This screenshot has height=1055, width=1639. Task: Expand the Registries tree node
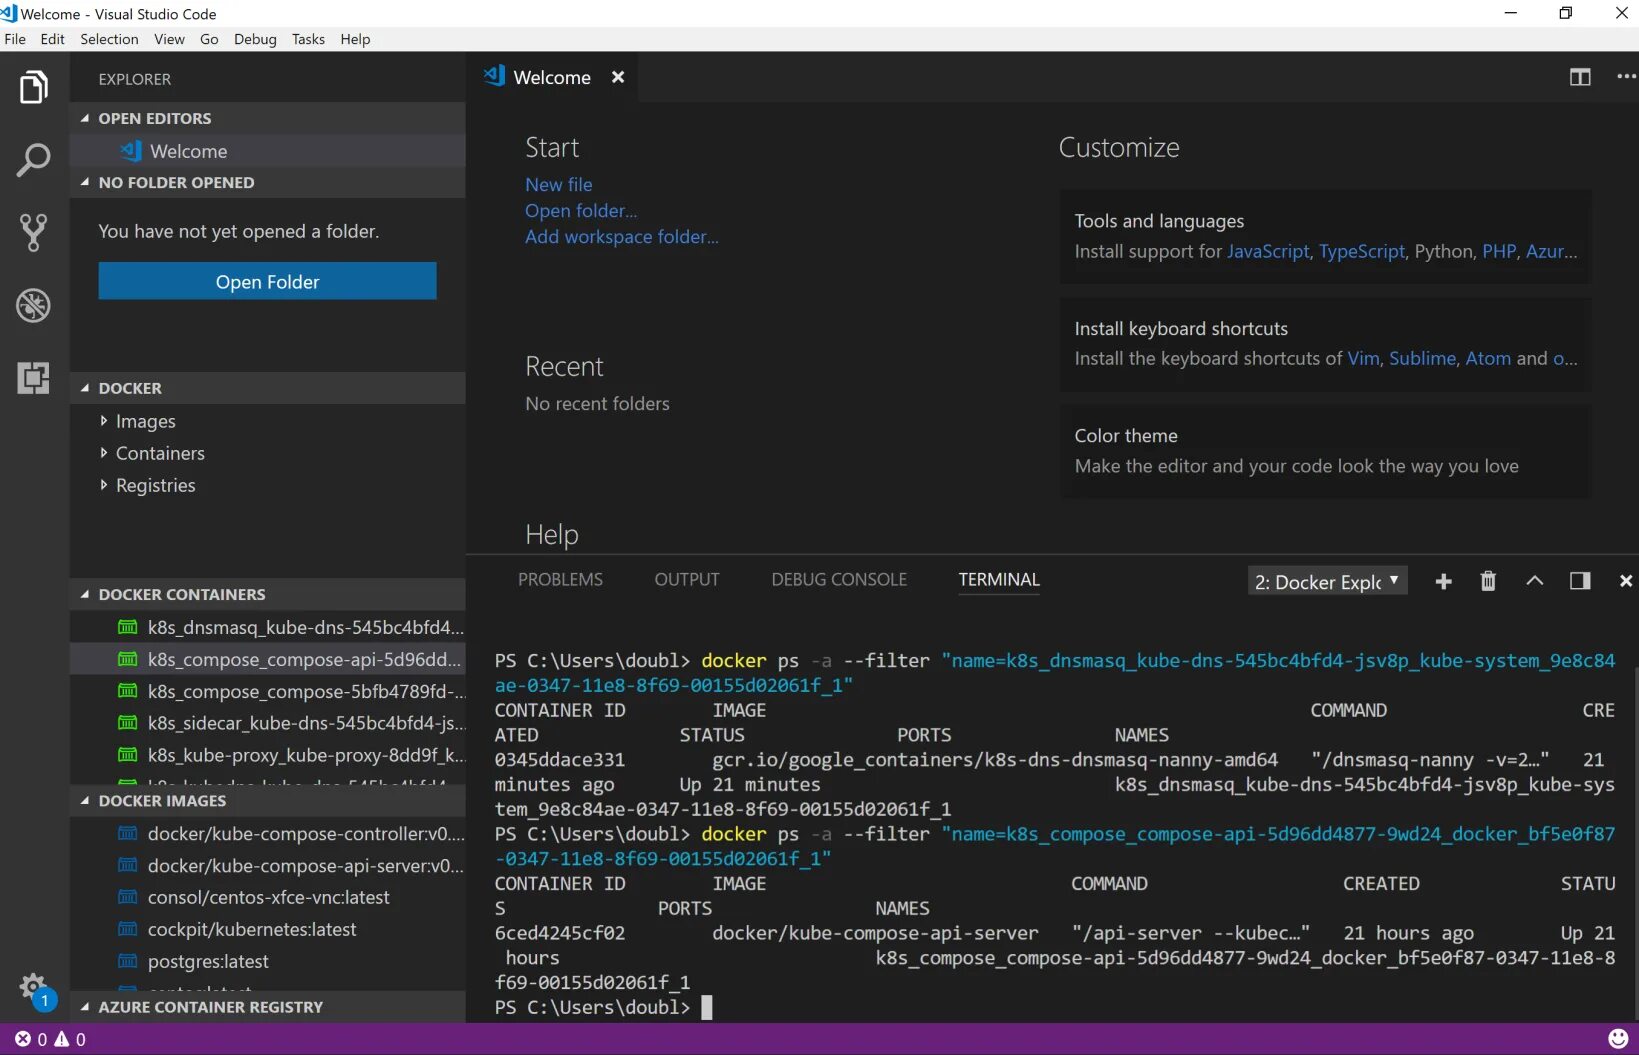(x=103, y=485)
